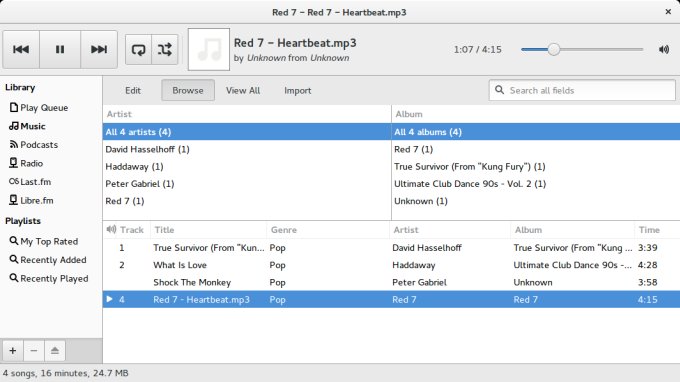The image size is (680, 382).
Task: Select True Survivor album in album browser
Action: pos(536,167)
